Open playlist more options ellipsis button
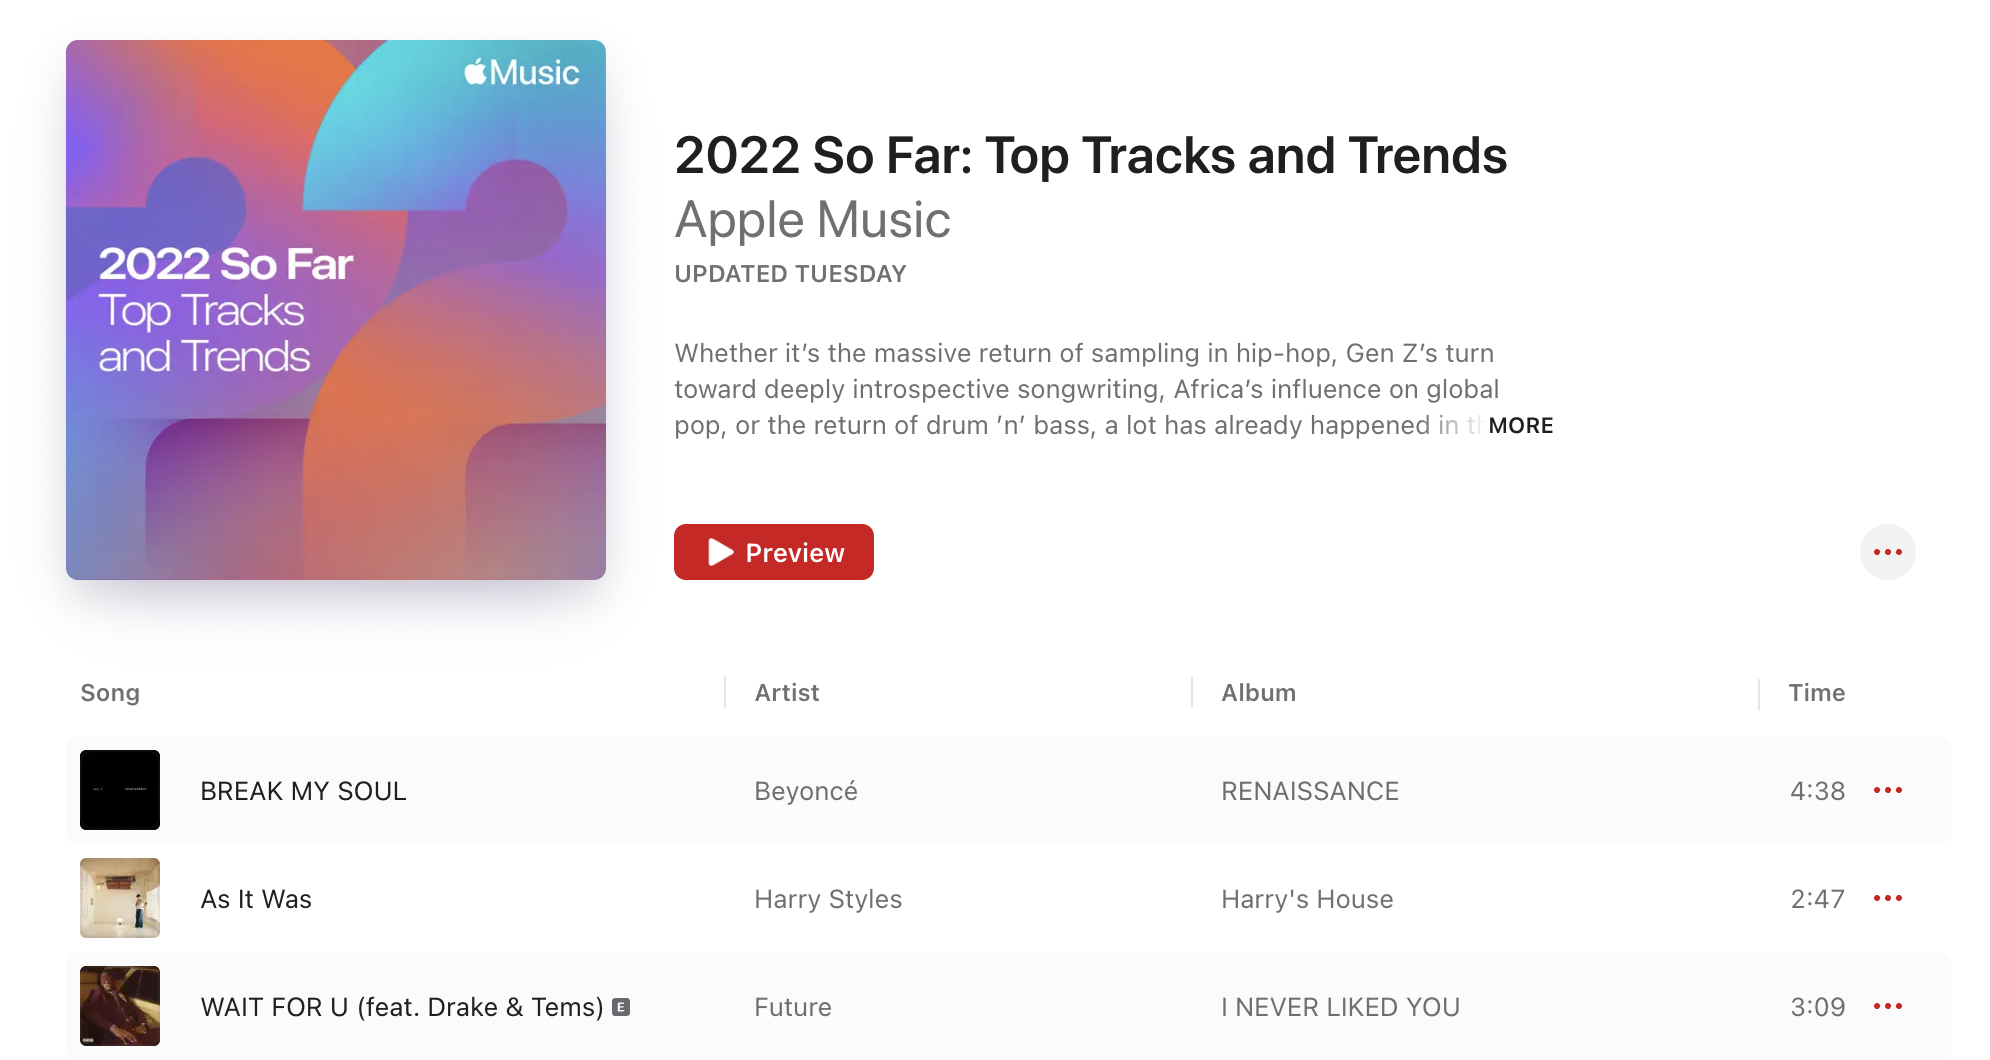Viewport: 1990px width, 1060px height. (1887, 552)
